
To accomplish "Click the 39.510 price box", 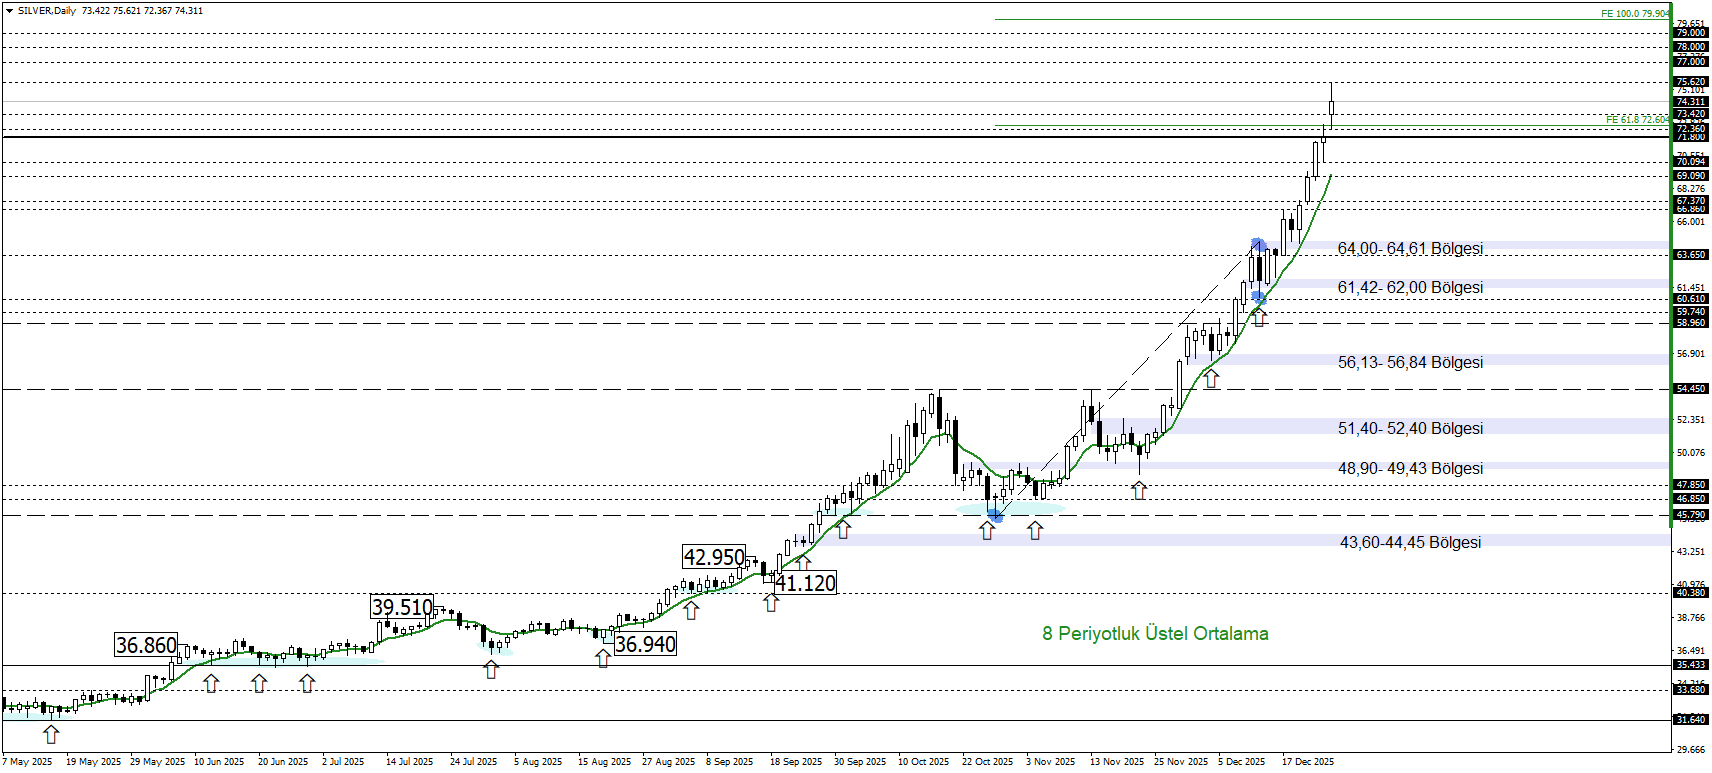I will [x=402, y=607].
